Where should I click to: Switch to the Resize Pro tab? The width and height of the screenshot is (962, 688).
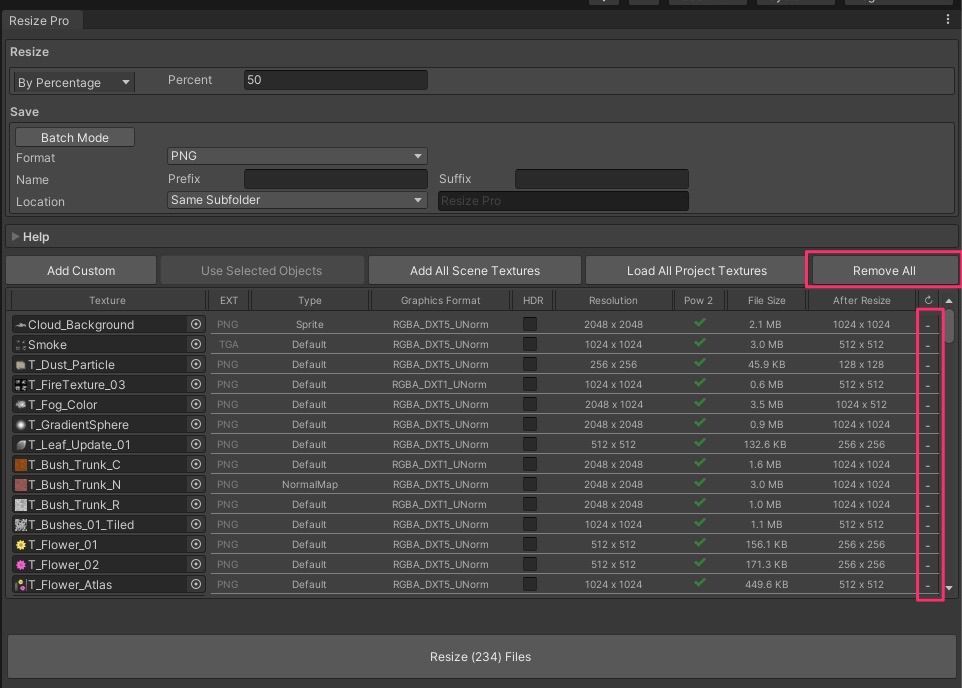click(40, 20)
